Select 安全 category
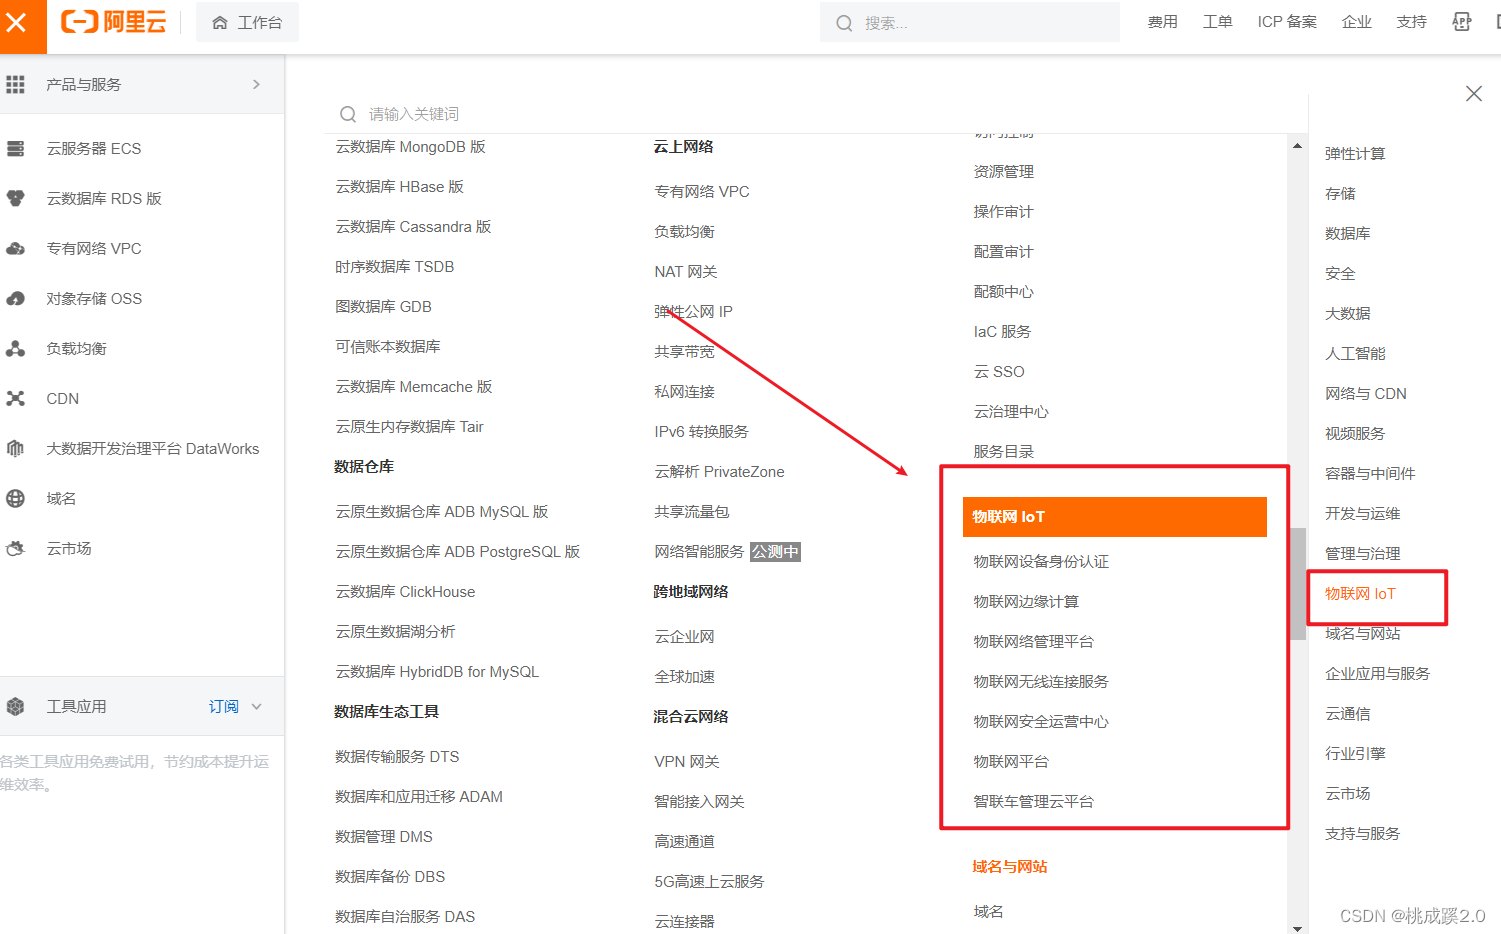1501x934 pixels. [x=1340, y=274]
